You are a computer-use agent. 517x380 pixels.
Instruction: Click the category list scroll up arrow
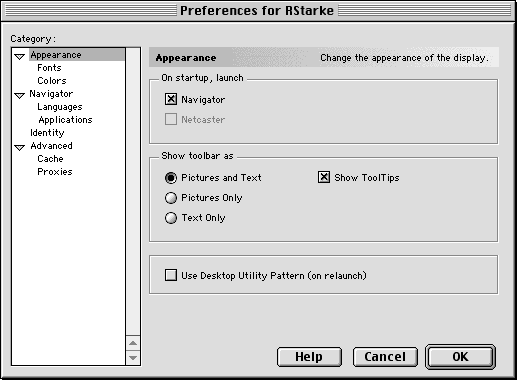click(133, 343)
